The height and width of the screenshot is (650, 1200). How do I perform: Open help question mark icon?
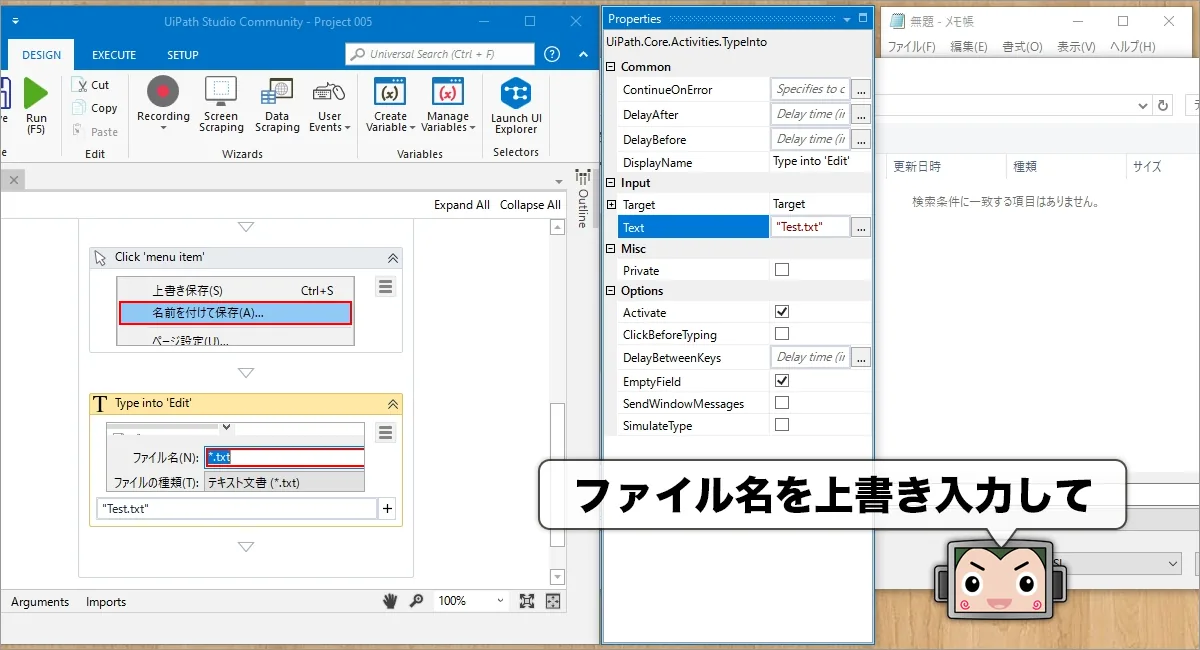552,54
